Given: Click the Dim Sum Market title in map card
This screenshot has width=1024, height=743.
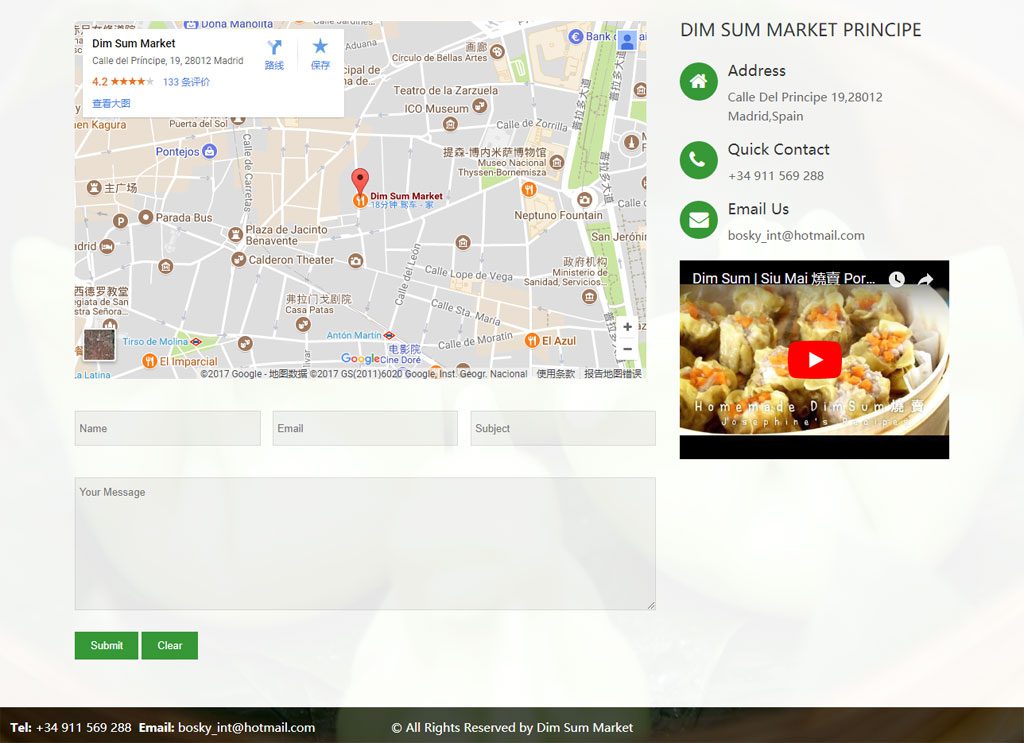Looking at the screenshot, I should 134,43.
